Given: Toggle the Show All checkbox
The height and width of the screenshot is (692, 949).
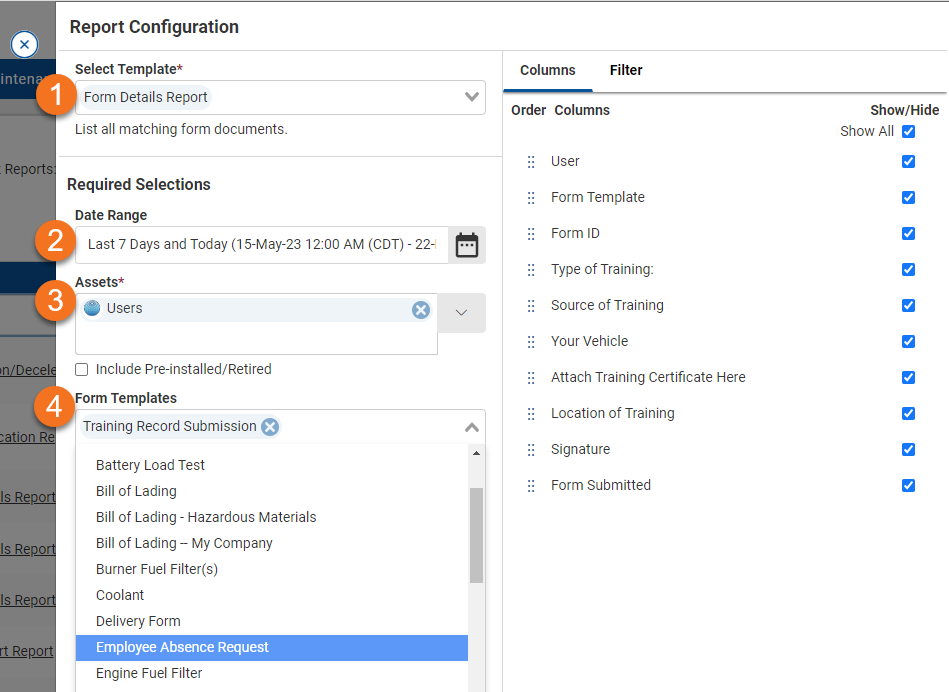Looking at the screenshot, I should click(908, 131).
